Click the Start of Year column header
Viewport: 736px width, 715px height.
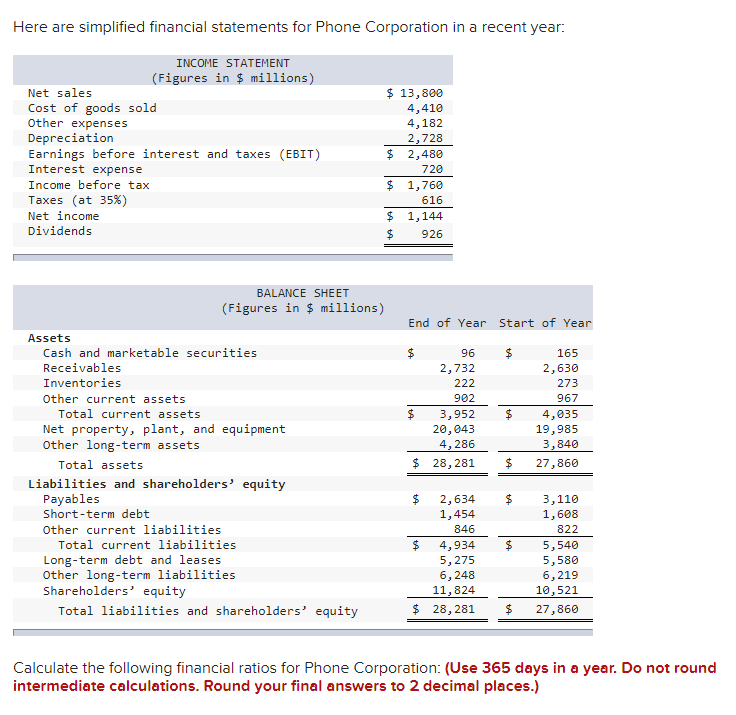click(545, 323)
